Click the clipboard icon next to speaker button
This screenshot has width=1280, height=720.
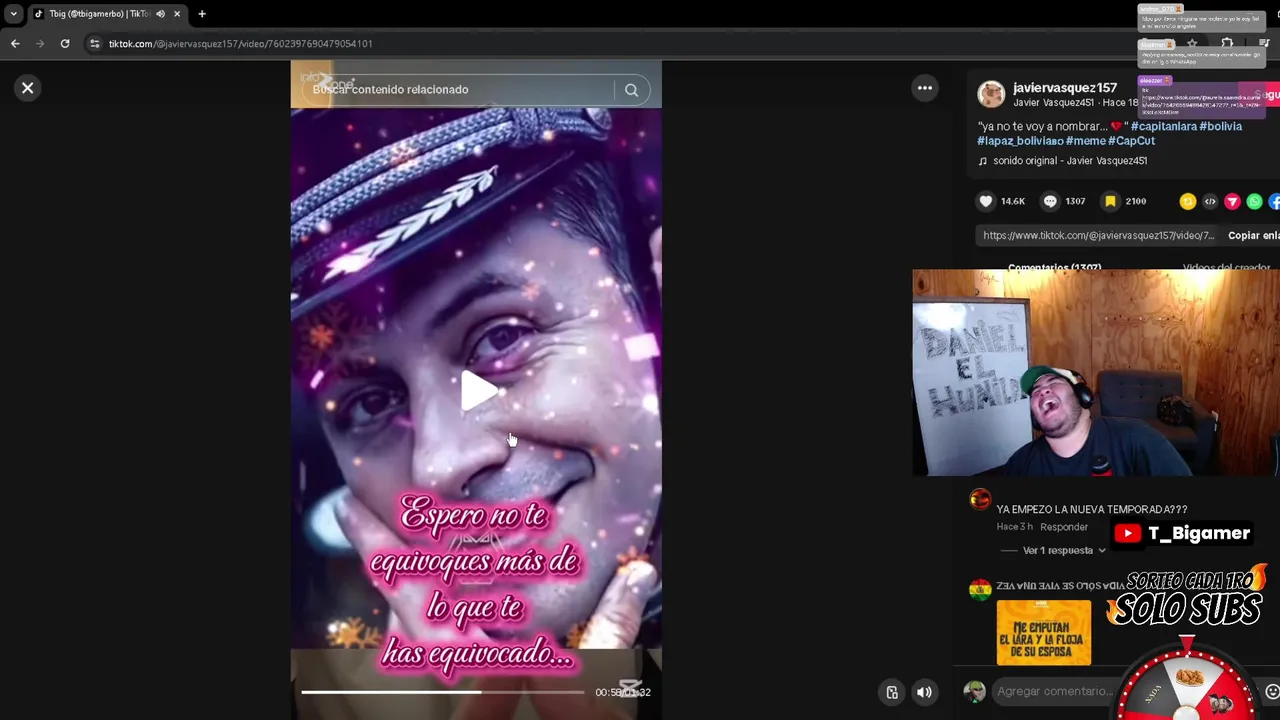coord(892,692)
